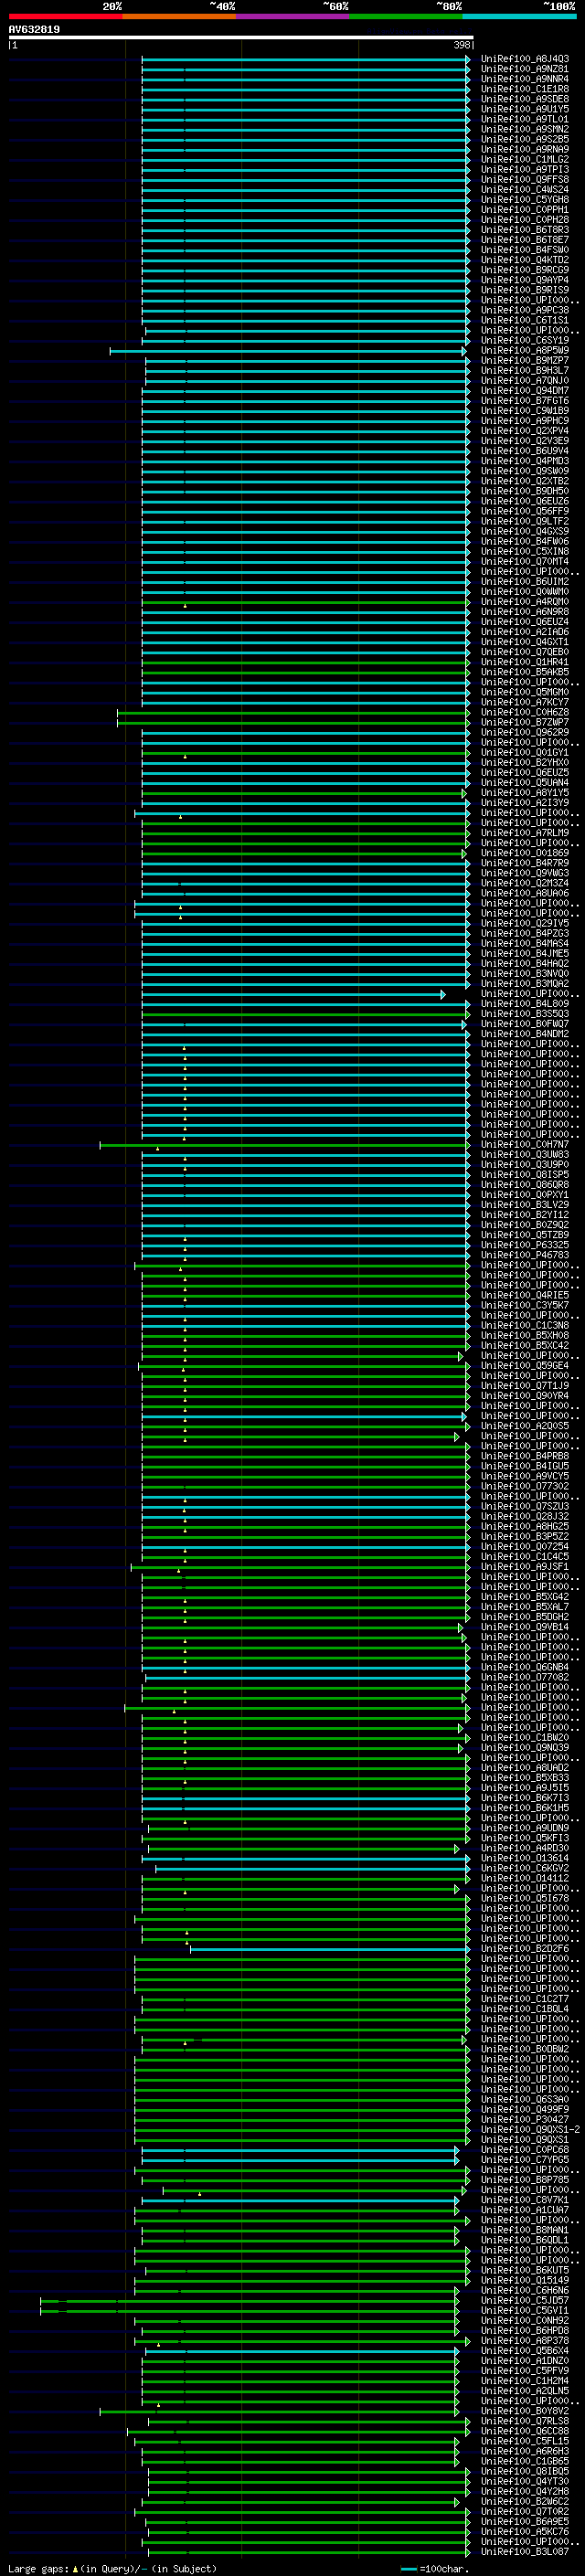Select hit label UniRef100_A9PC38
The image size is (585, 2576).
pyautogui.click(x=525, y=310)
